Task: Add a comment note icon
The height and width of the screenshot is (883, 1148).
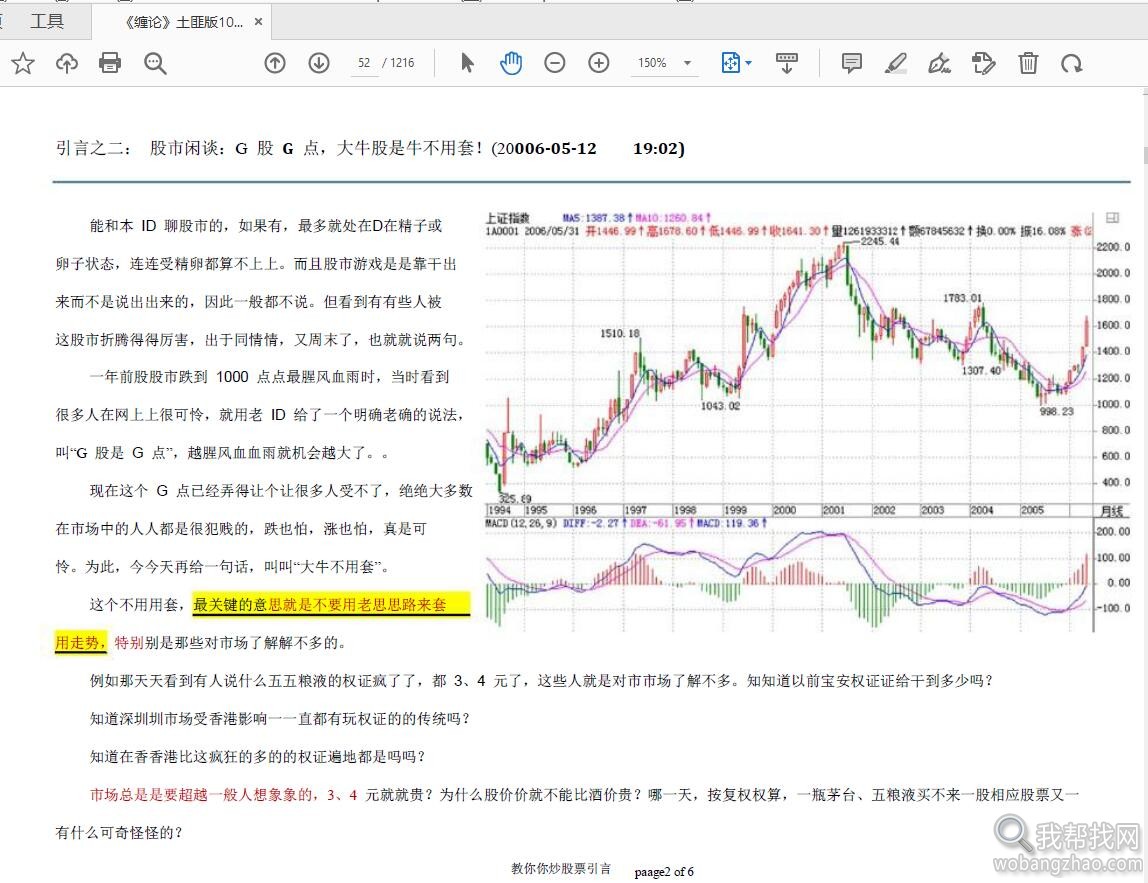Action: click(x=851, y=64)
